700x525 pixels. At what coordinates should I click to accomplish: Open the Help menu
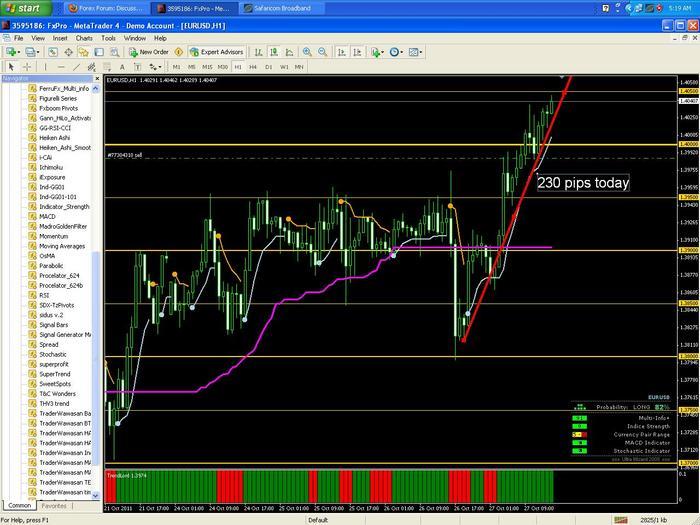[160, 38]
